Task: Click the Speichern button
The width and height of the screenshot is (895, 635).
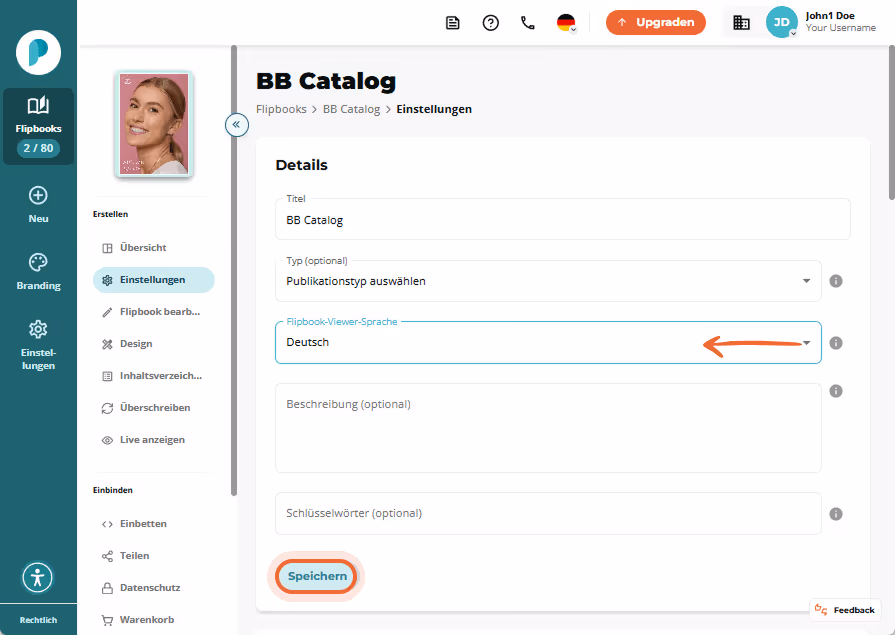Action: 317,576
